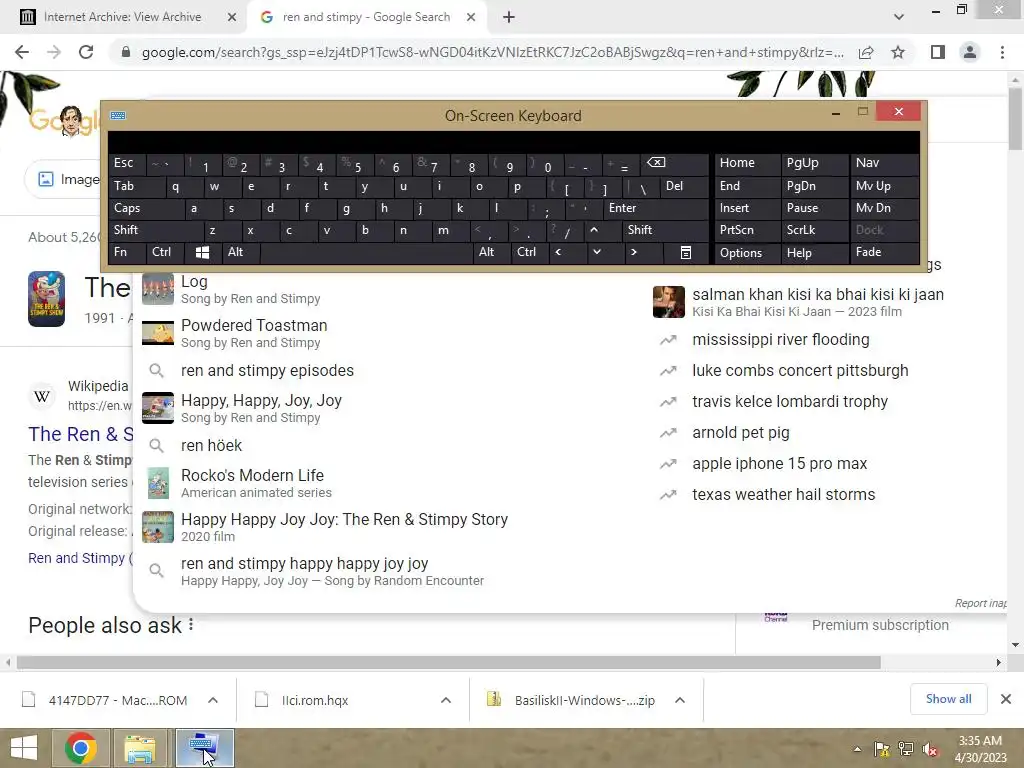This screenshot has width=1024, height=768.
Task: Tap the Windows logo key on the keyboard
Action: (x=202, y=253)
